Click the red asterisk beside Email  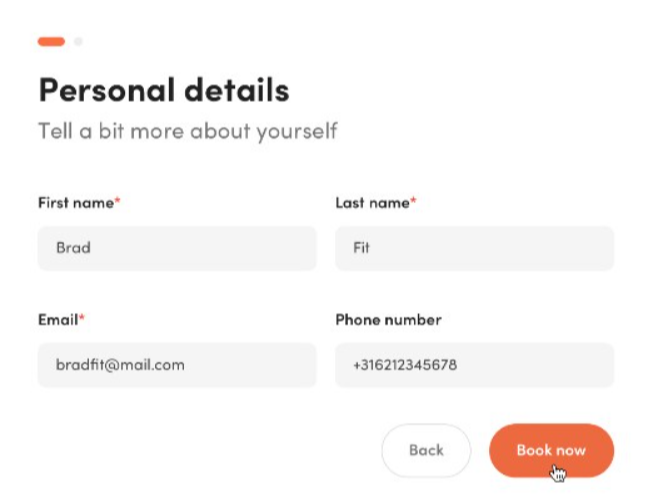[x=82, y=318]
